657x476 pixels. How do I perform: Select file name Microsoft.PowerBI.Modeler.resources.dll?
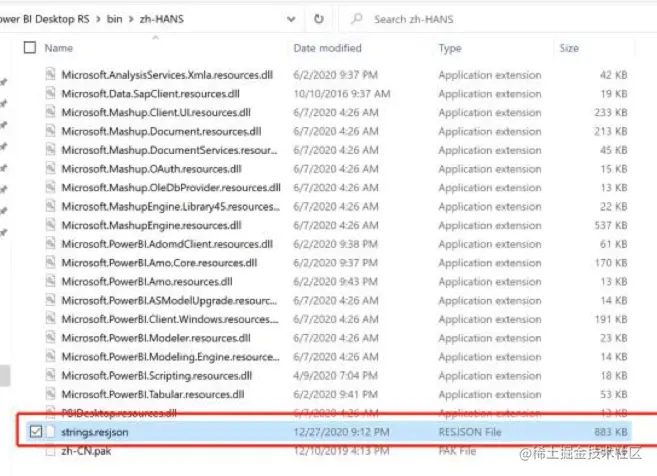coord(156,338)
